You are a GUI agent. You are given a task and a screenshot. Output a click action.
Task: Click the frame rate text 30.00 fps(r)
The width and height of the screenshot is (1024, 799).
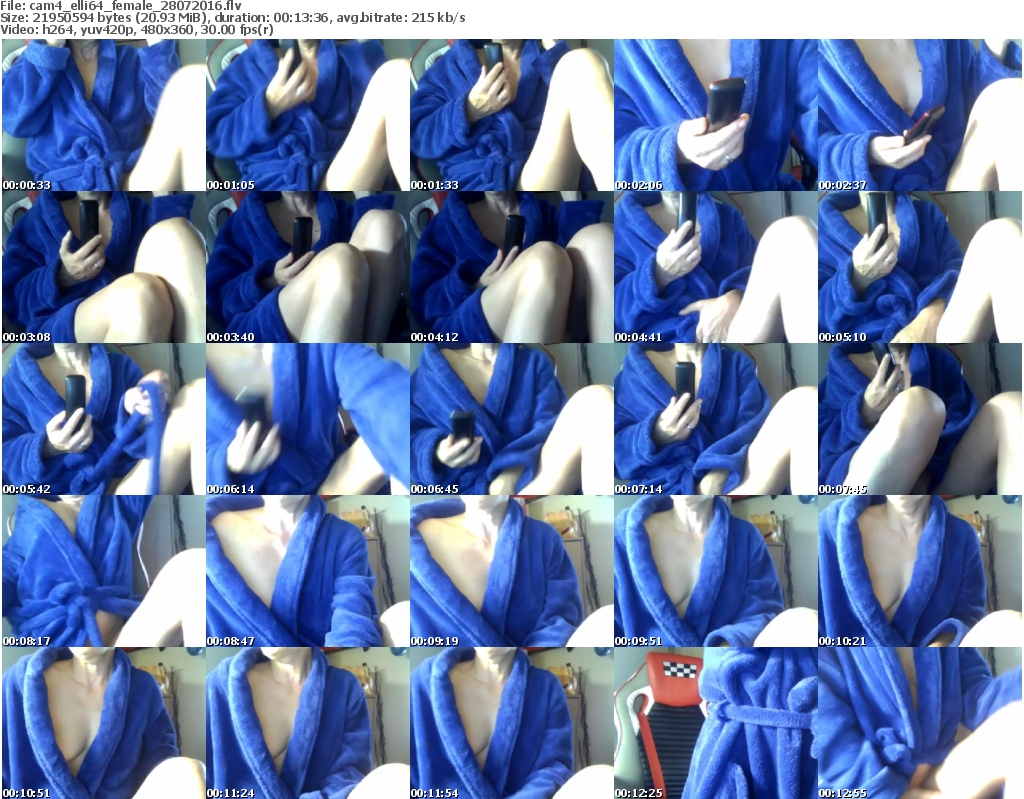pyautogui.click(x=238, y=29)
